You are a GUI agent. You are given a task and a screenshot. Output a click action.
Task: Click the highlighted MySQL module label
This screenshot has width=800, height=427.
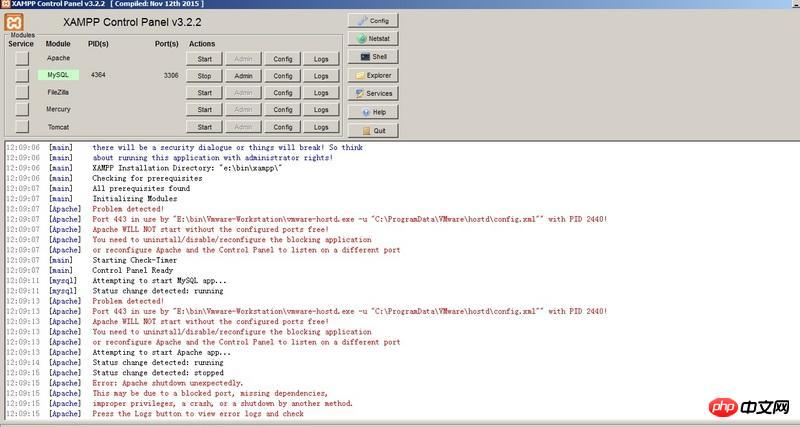[58, 75]
